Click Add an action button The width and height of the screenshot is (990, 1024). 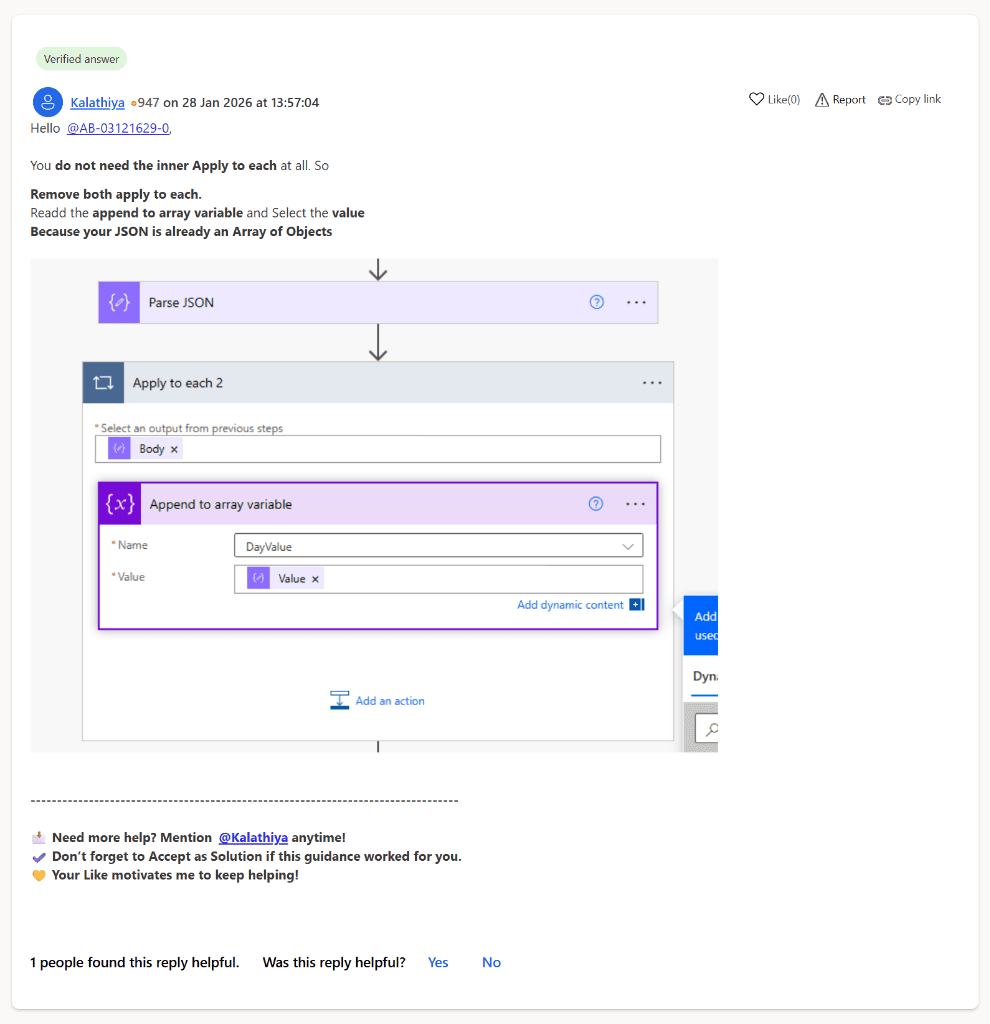[378, 701]
